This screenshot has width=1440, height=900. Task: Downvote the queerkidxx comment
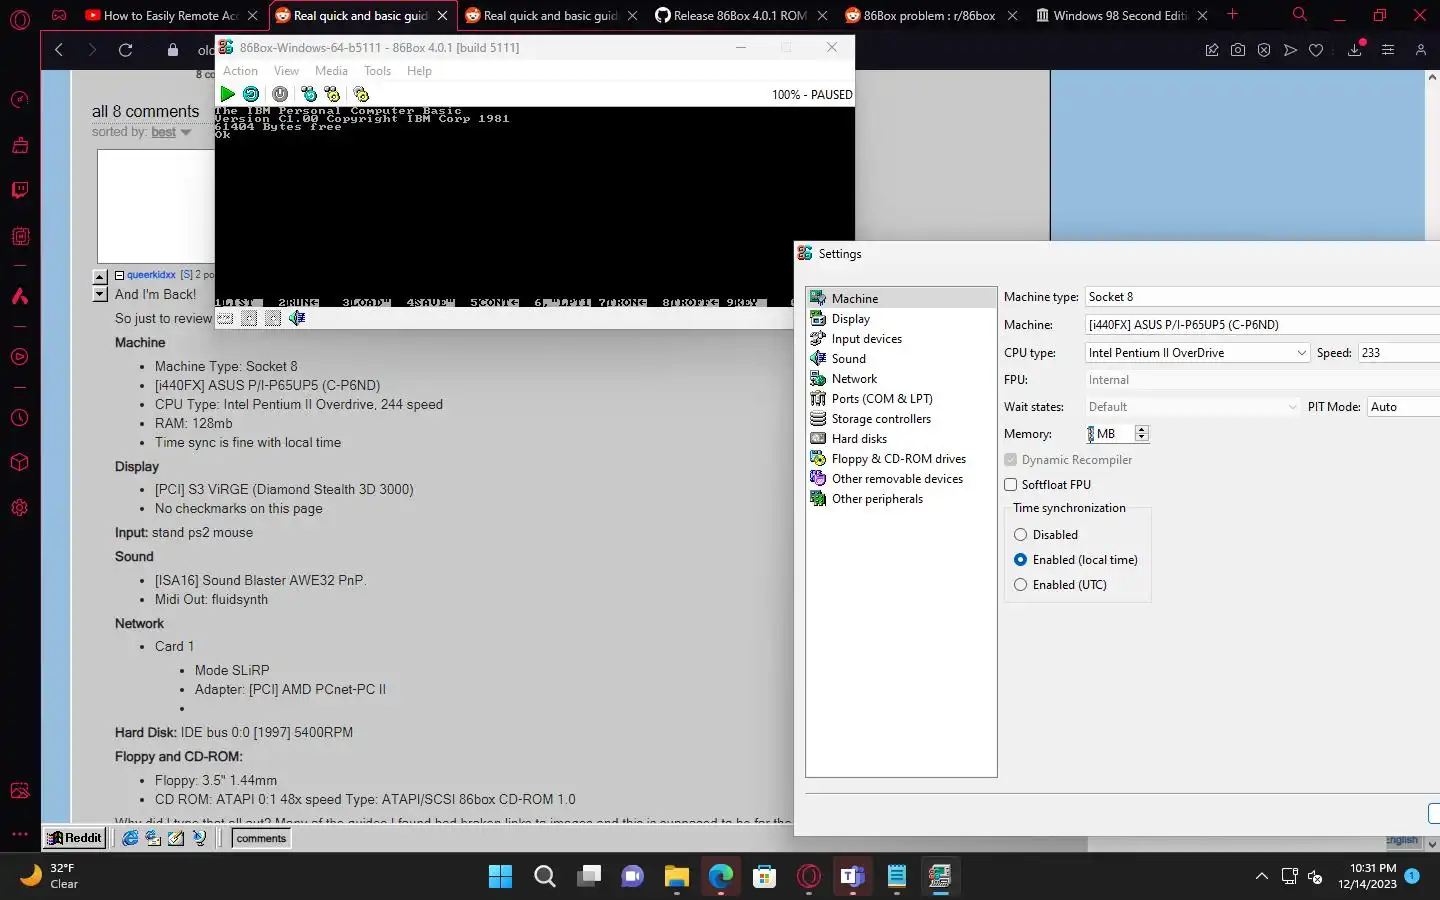coord(100,294)
